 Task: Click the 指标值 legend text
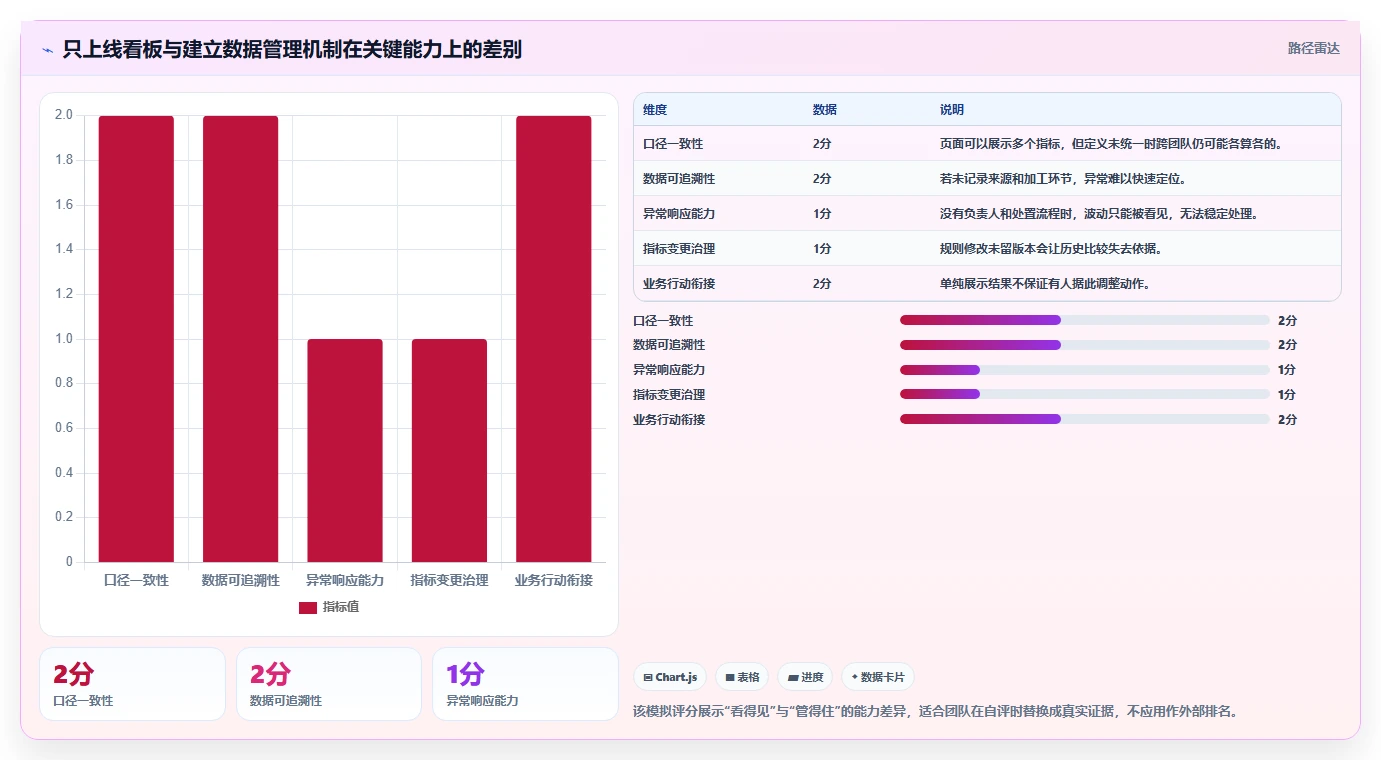click(x=341, y=607)
